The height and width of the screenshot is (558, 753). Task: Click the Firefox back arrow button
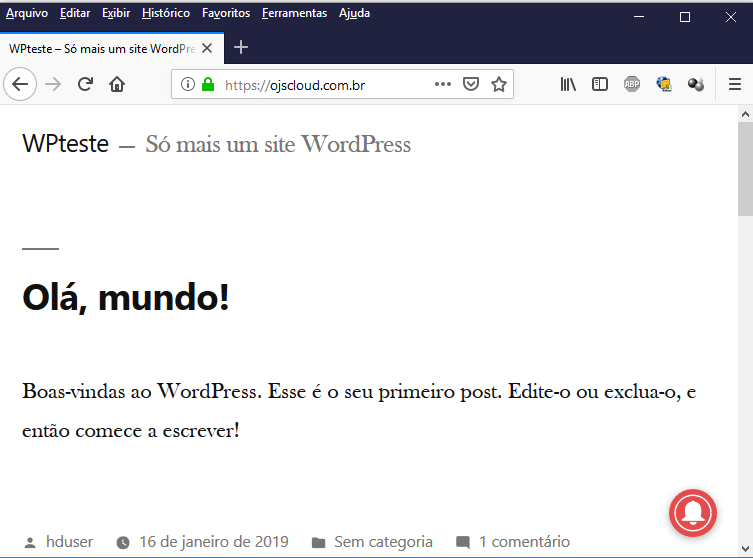tap(20, 85)
